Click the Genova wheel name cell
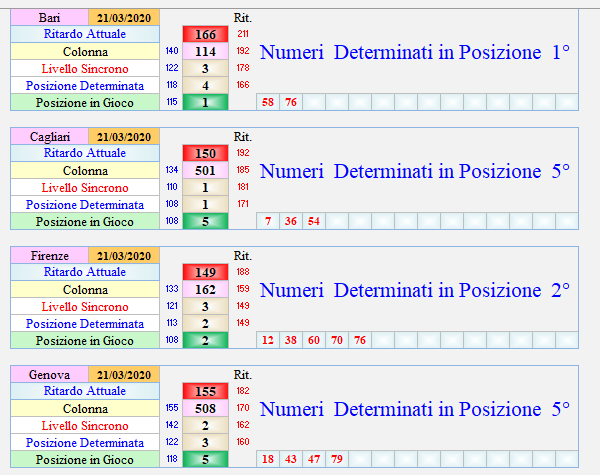The image size is (600, 475). [49, 375]
